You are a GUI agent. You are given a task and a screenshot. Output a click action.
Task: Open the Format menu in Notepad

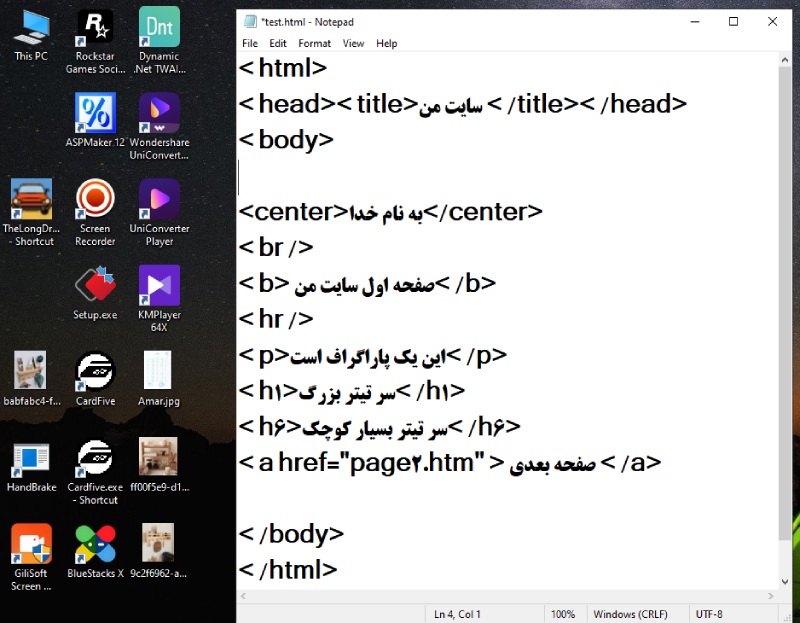click(x=314, y=44)
